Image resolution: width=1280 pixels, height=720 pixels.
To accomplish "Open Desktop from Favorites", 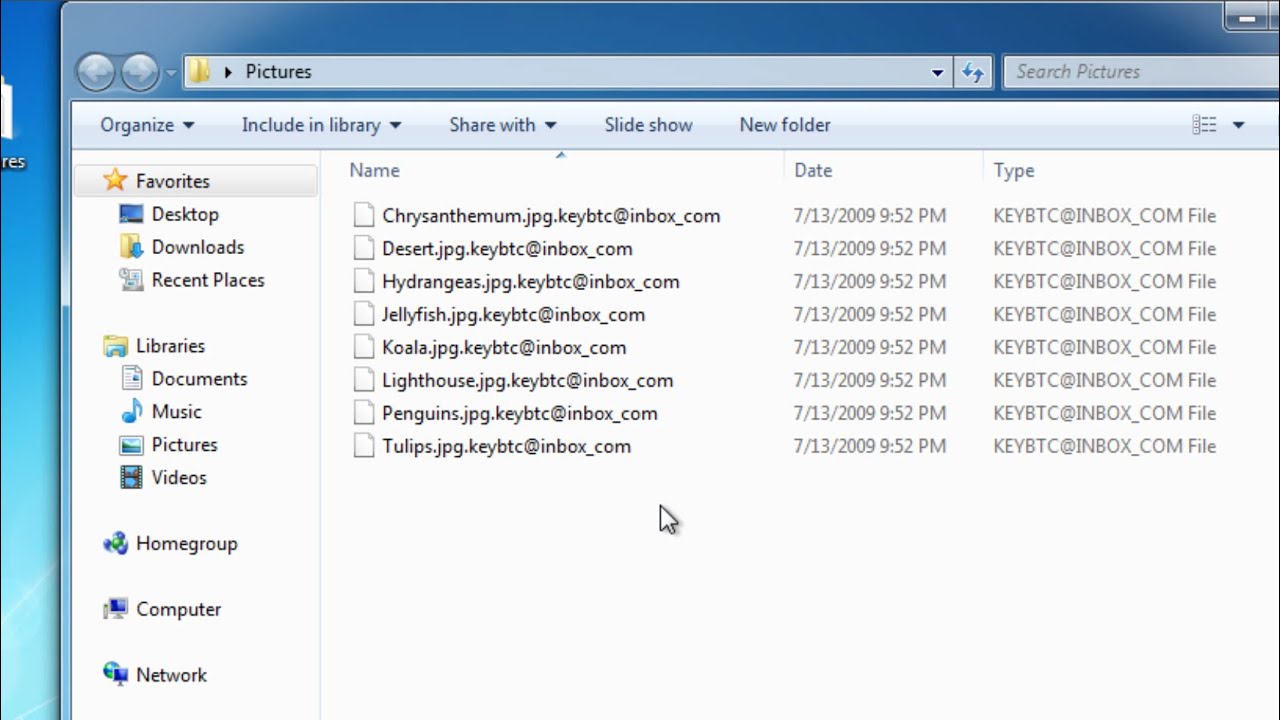I will (x=185, y=214).
